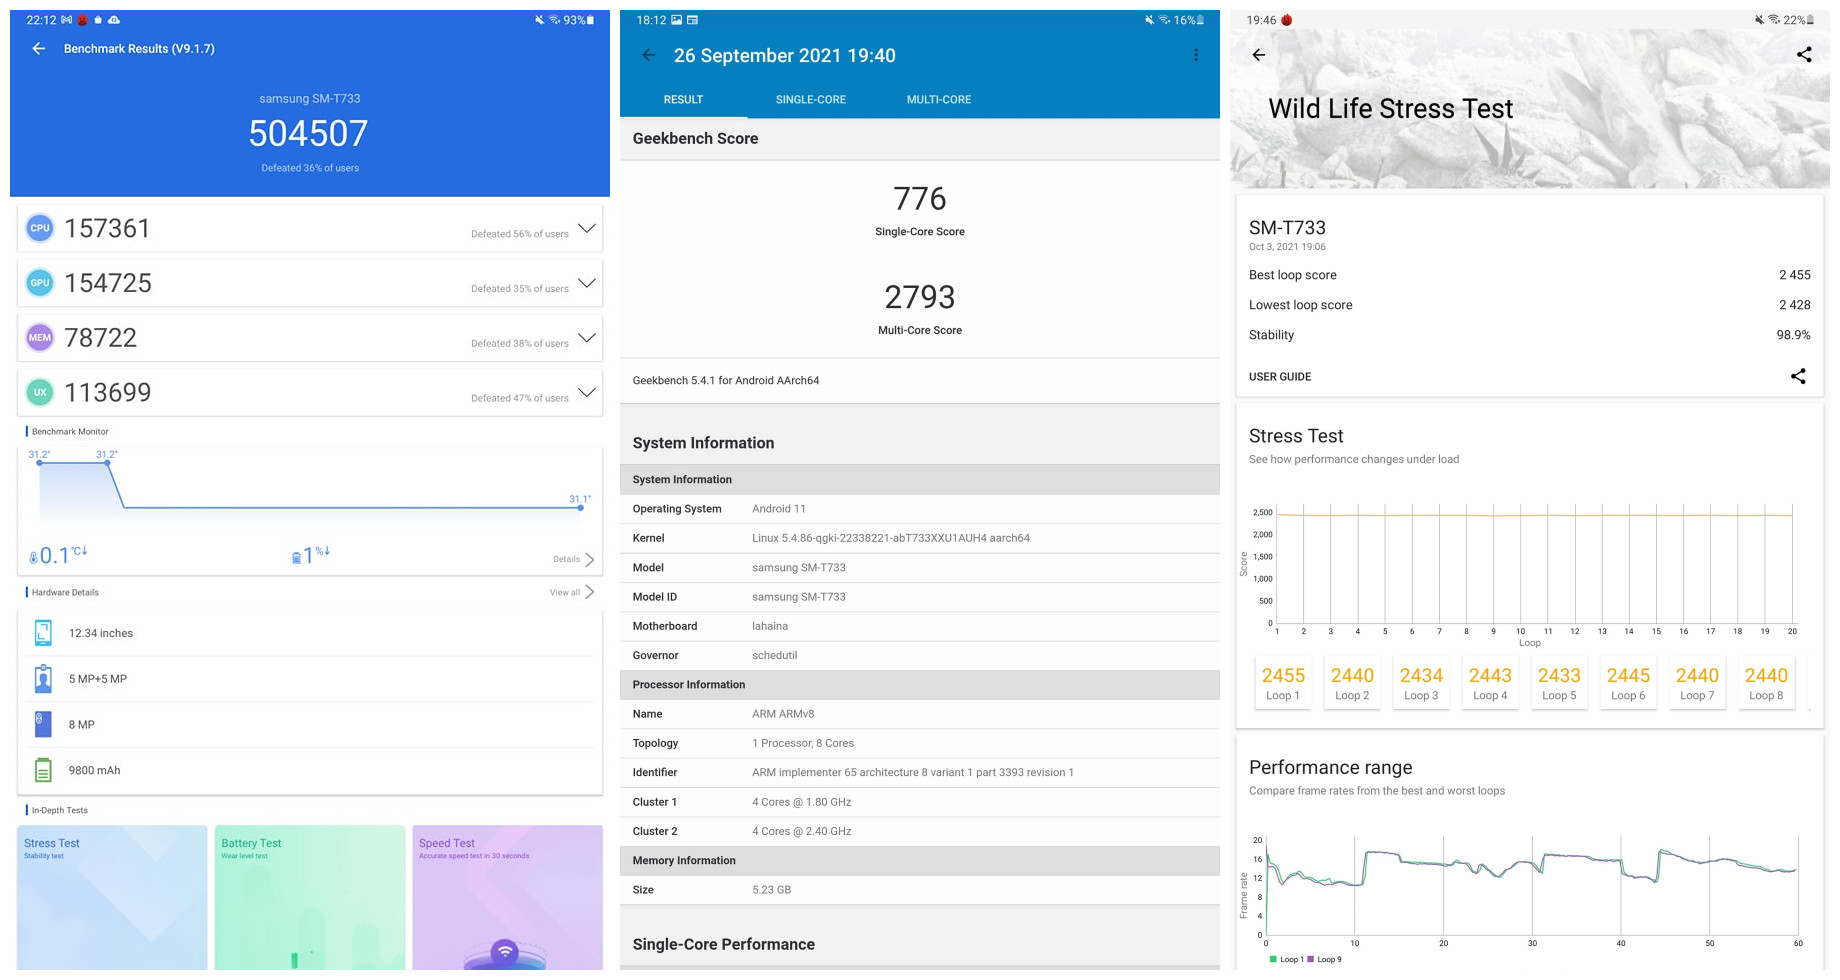Select Loop 5 score 2433 card
The width and height of the screenshot is (1840, 980).
click(1559, 683)
